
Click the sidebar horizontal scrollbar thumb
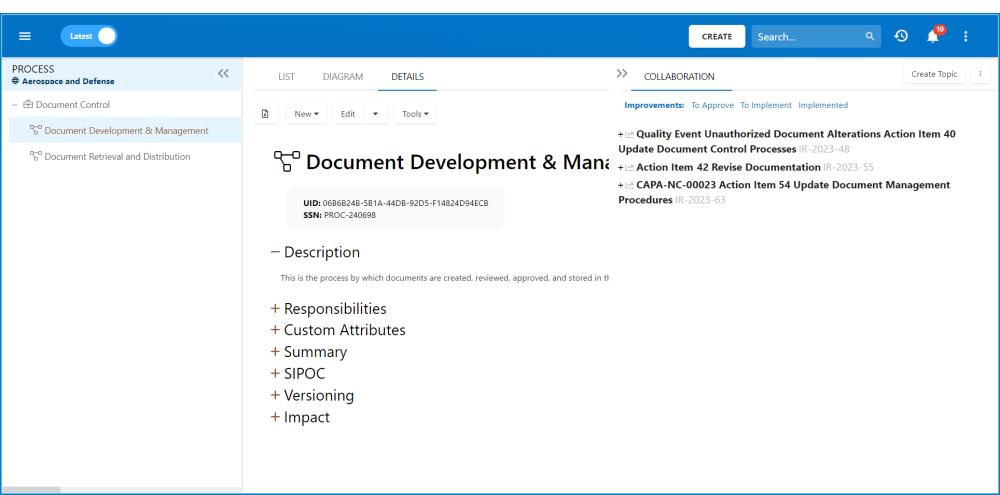pyautogui.click(x=31, y=490)
